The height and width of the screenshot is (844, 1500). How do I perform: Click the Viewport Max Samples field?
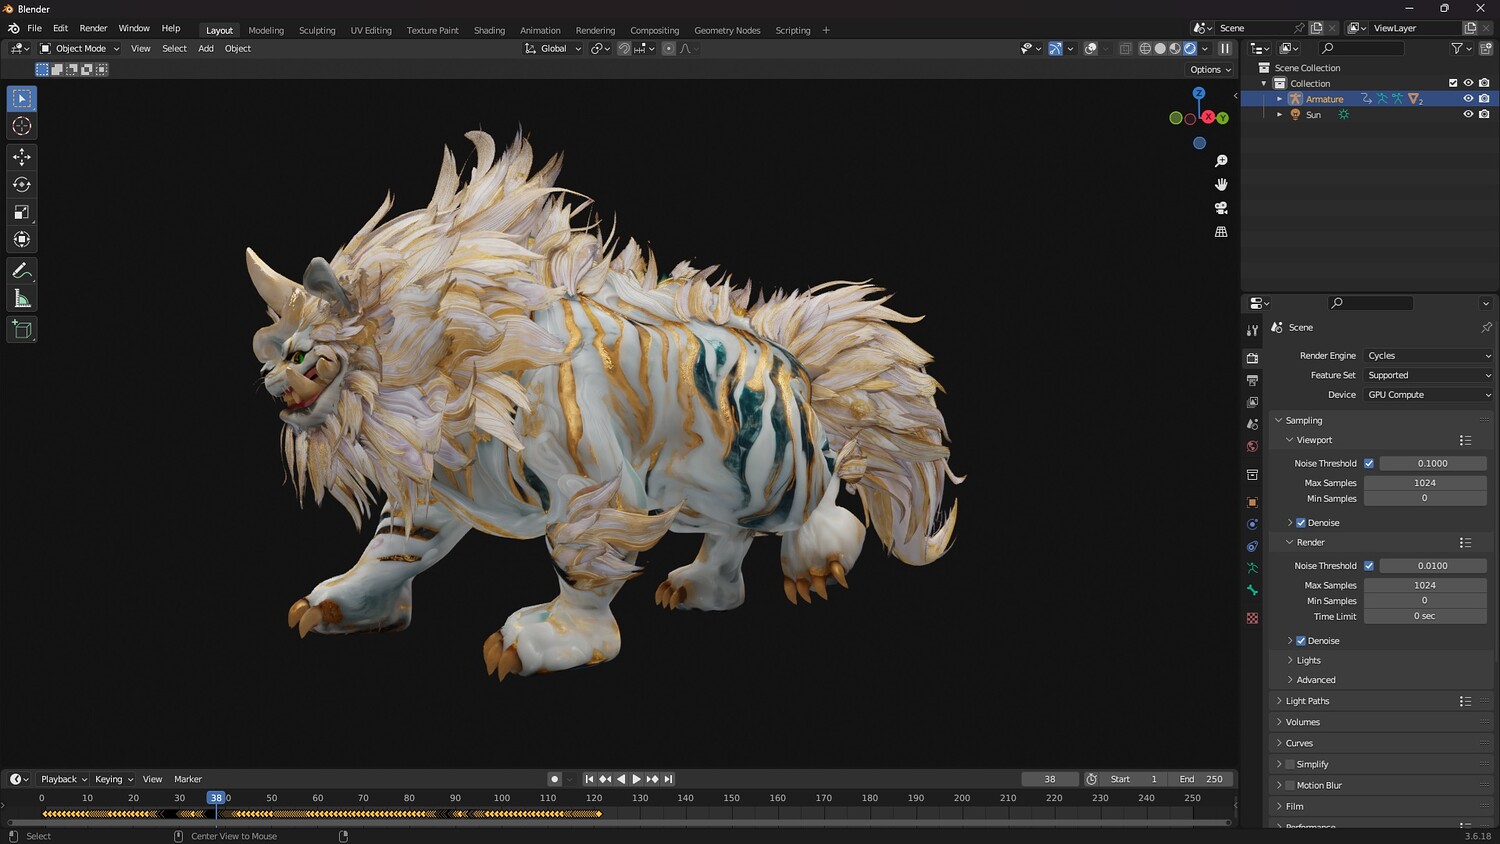[1425, 483]
